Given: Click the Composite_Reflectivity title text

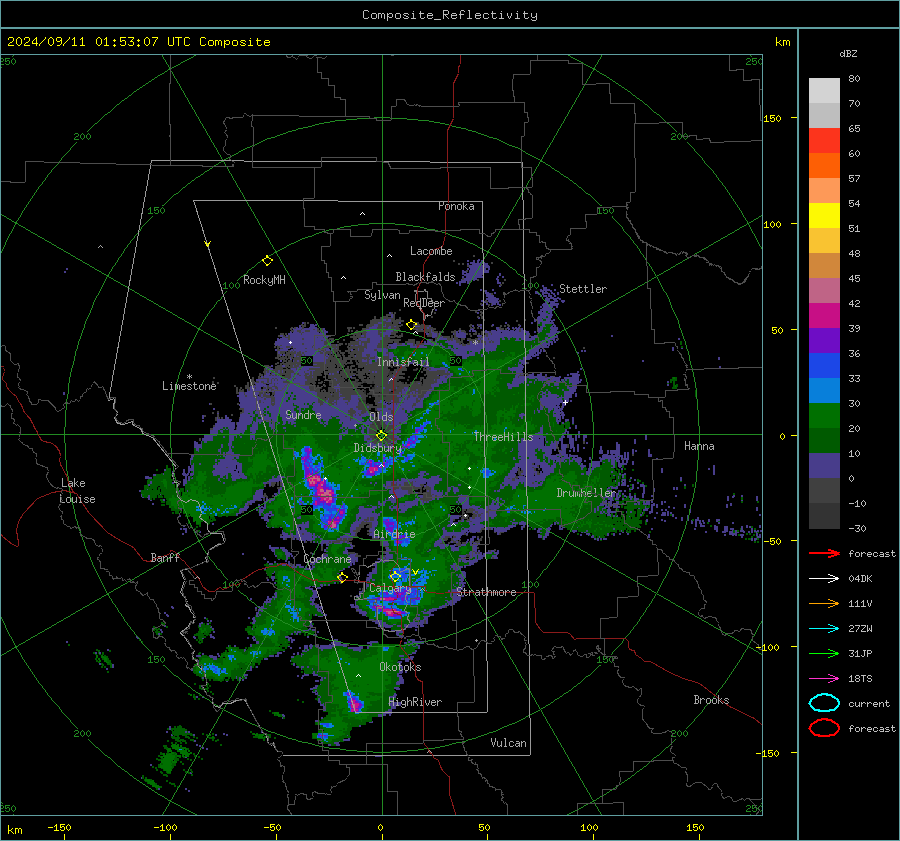Looking at the screenshot, I should 450,15.
